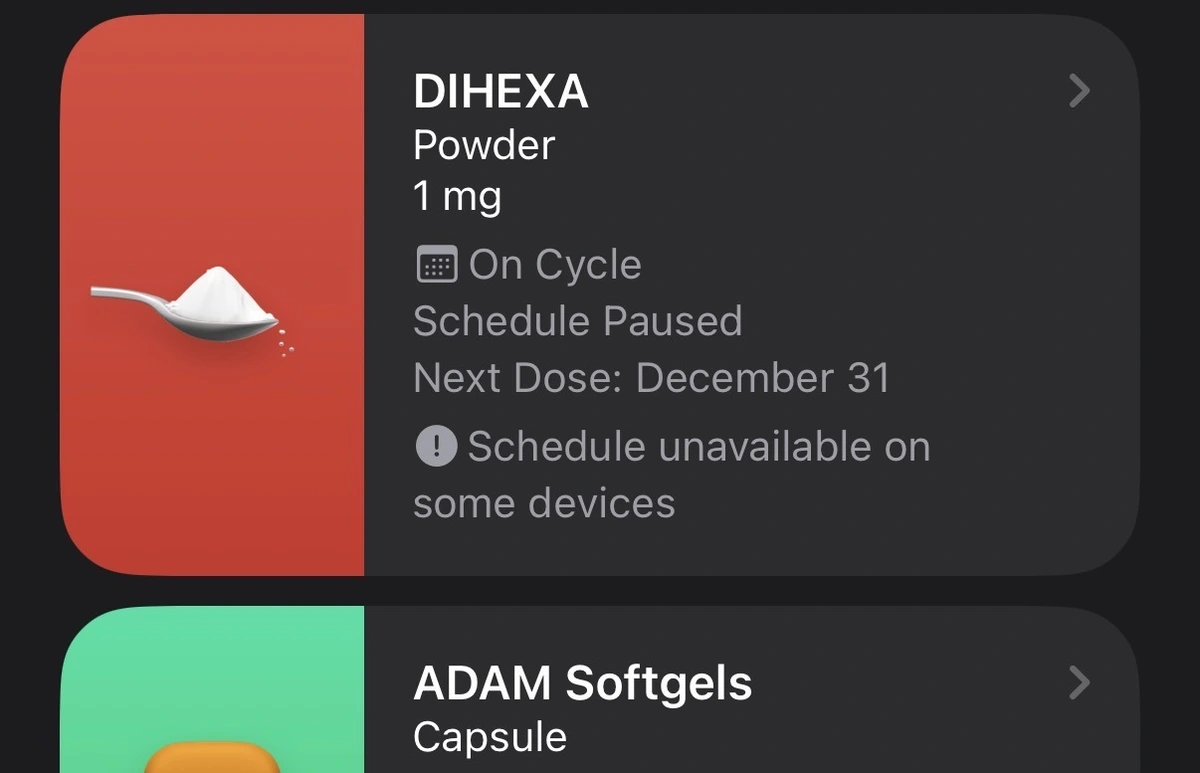Viewport: 1200px width, 773px height.
Task: Click the 'some devices' text line
Action: coord(544,503)
